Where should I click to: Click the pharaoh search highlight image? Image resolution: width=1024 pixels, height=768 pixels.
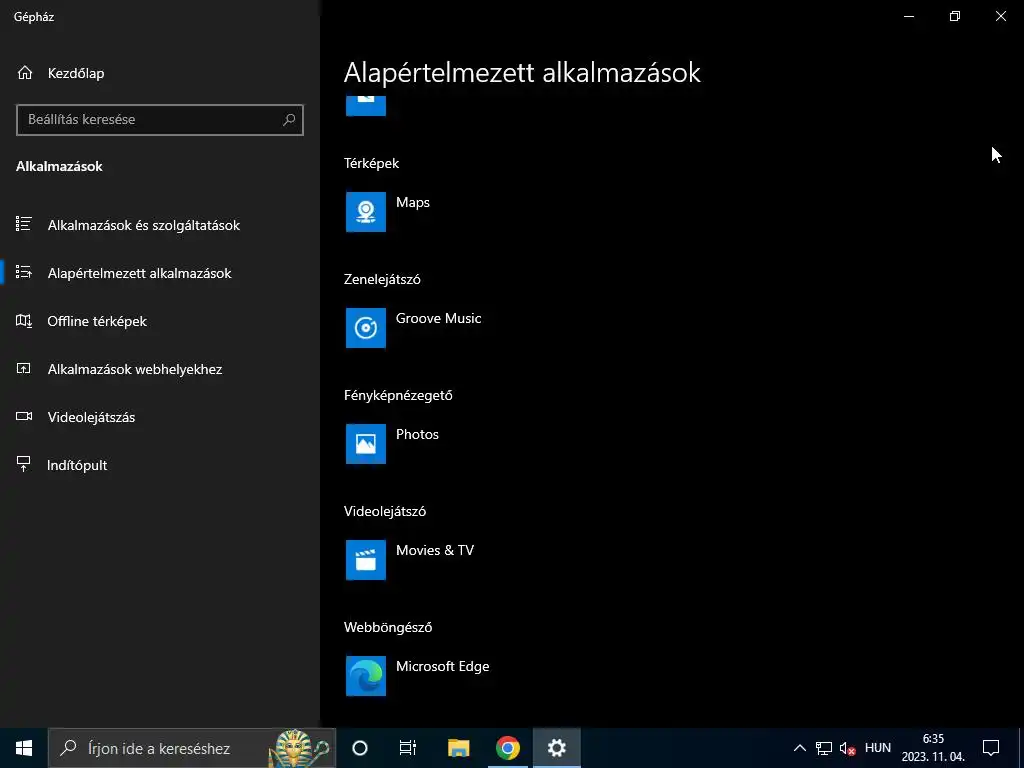coord(299,748)
